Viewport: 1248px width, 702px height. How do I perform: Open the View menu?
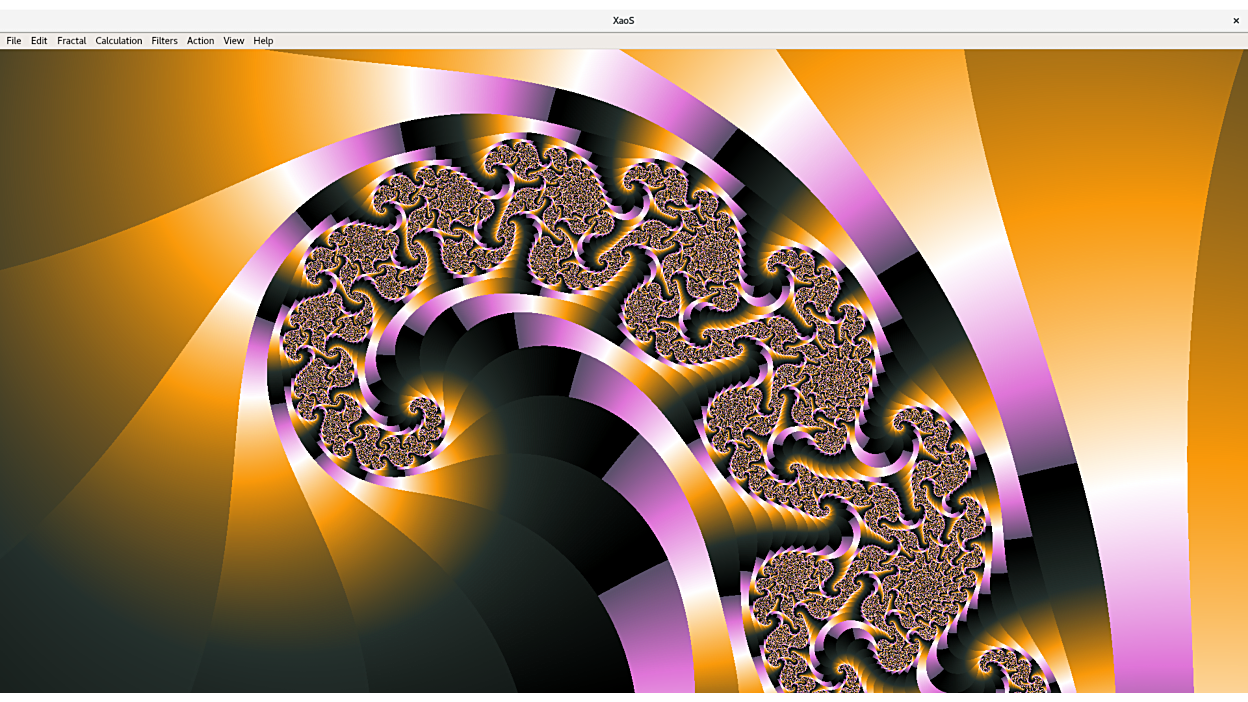233,41
